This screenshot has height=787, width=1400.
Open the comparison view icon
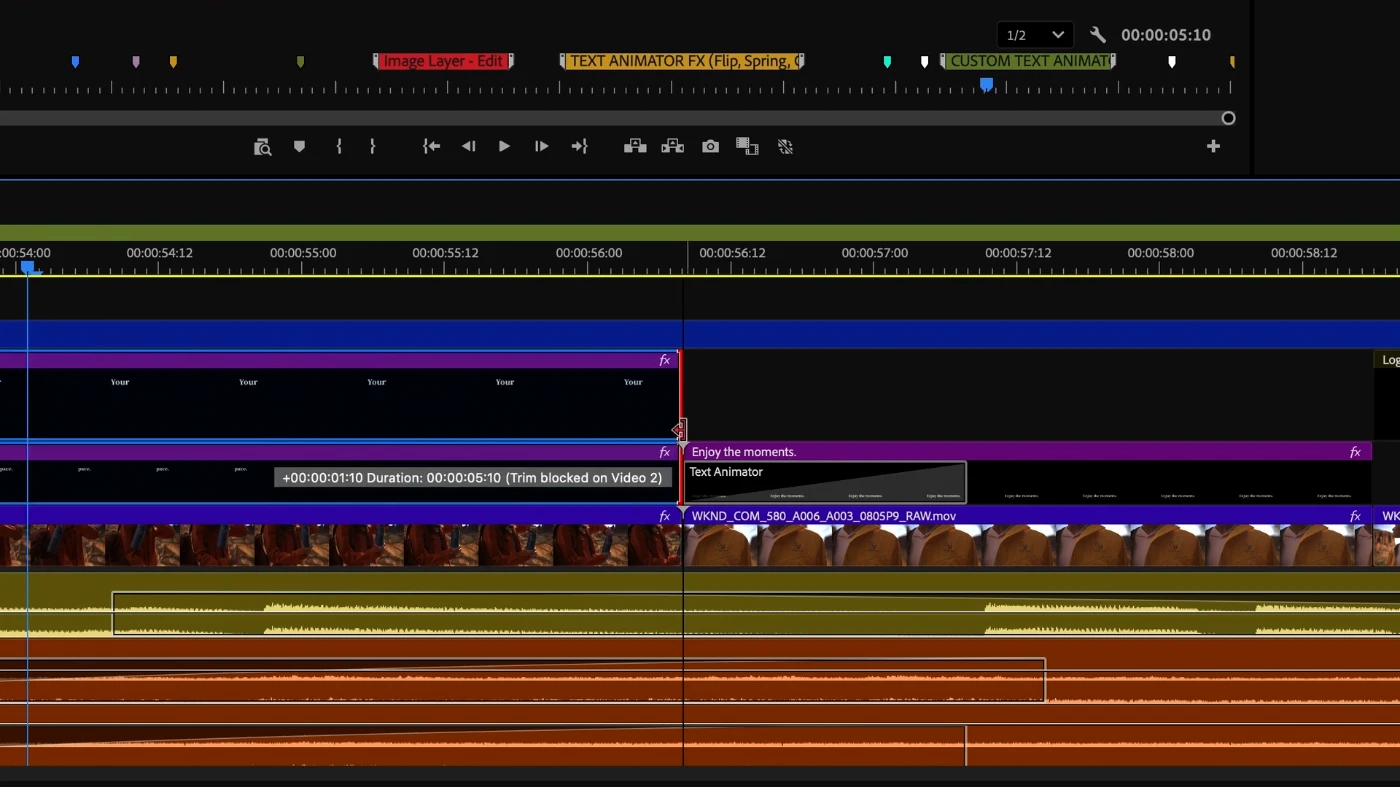[747, 147]
